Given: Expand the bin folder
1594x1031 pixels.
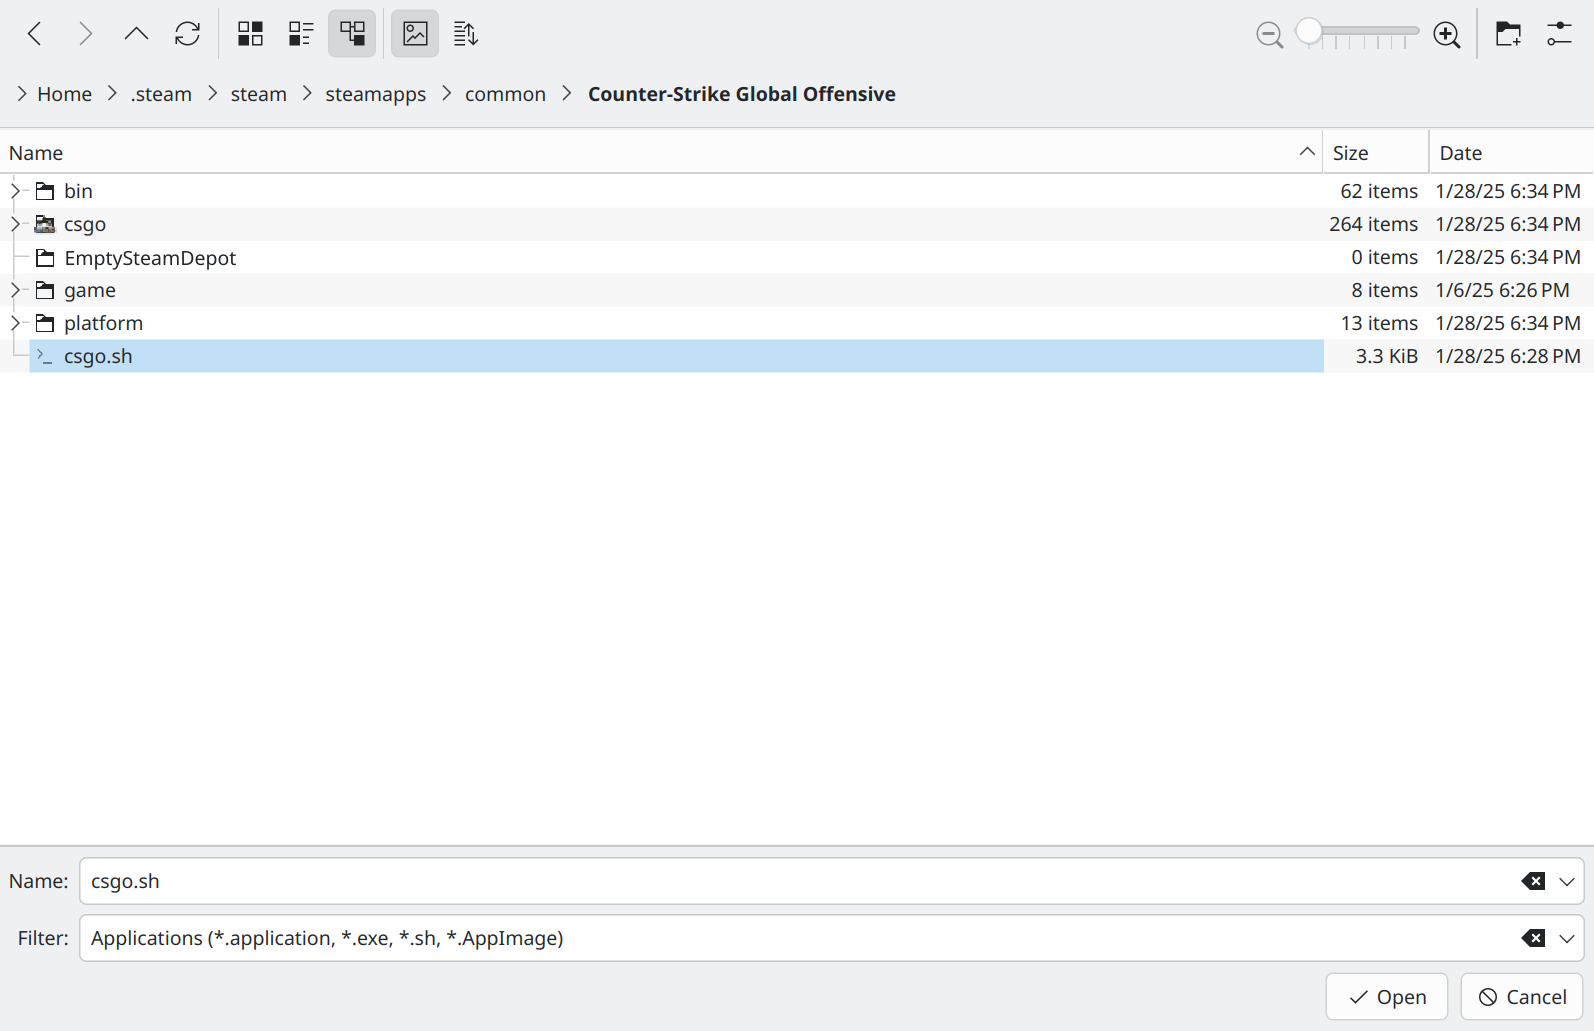Looking at the screenshot, I should (x=15, y=191).
